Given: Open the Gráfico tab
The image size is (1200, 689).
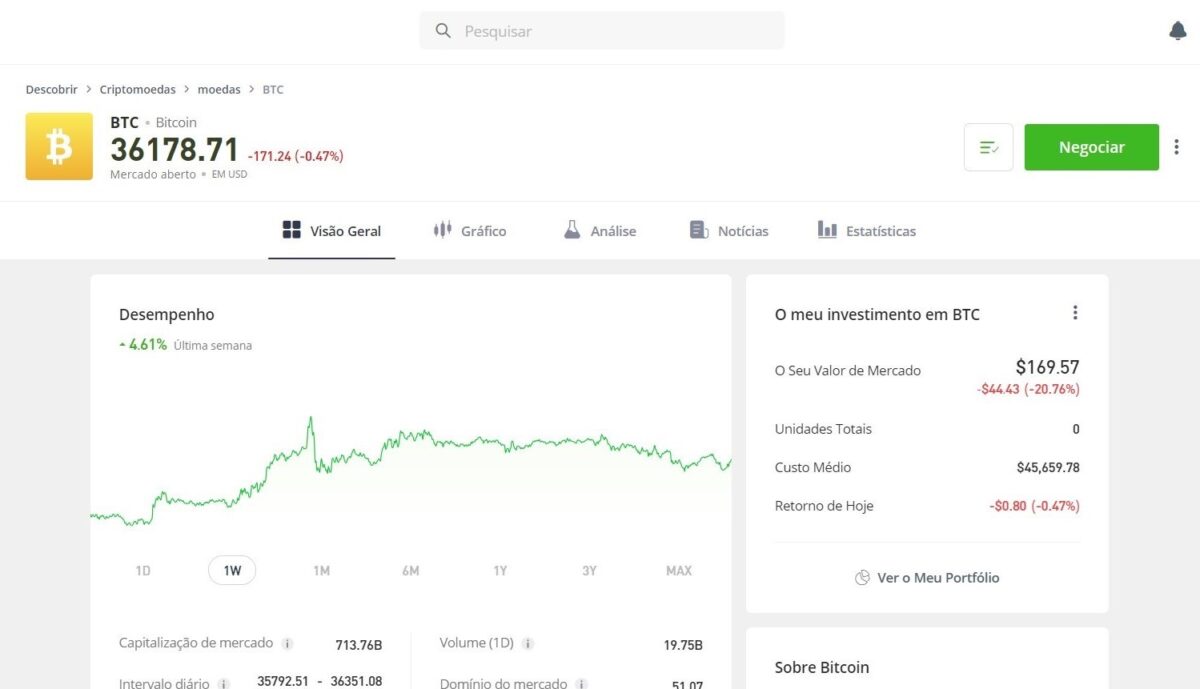Looking at the screenshot, I should [x=470, y=231].
